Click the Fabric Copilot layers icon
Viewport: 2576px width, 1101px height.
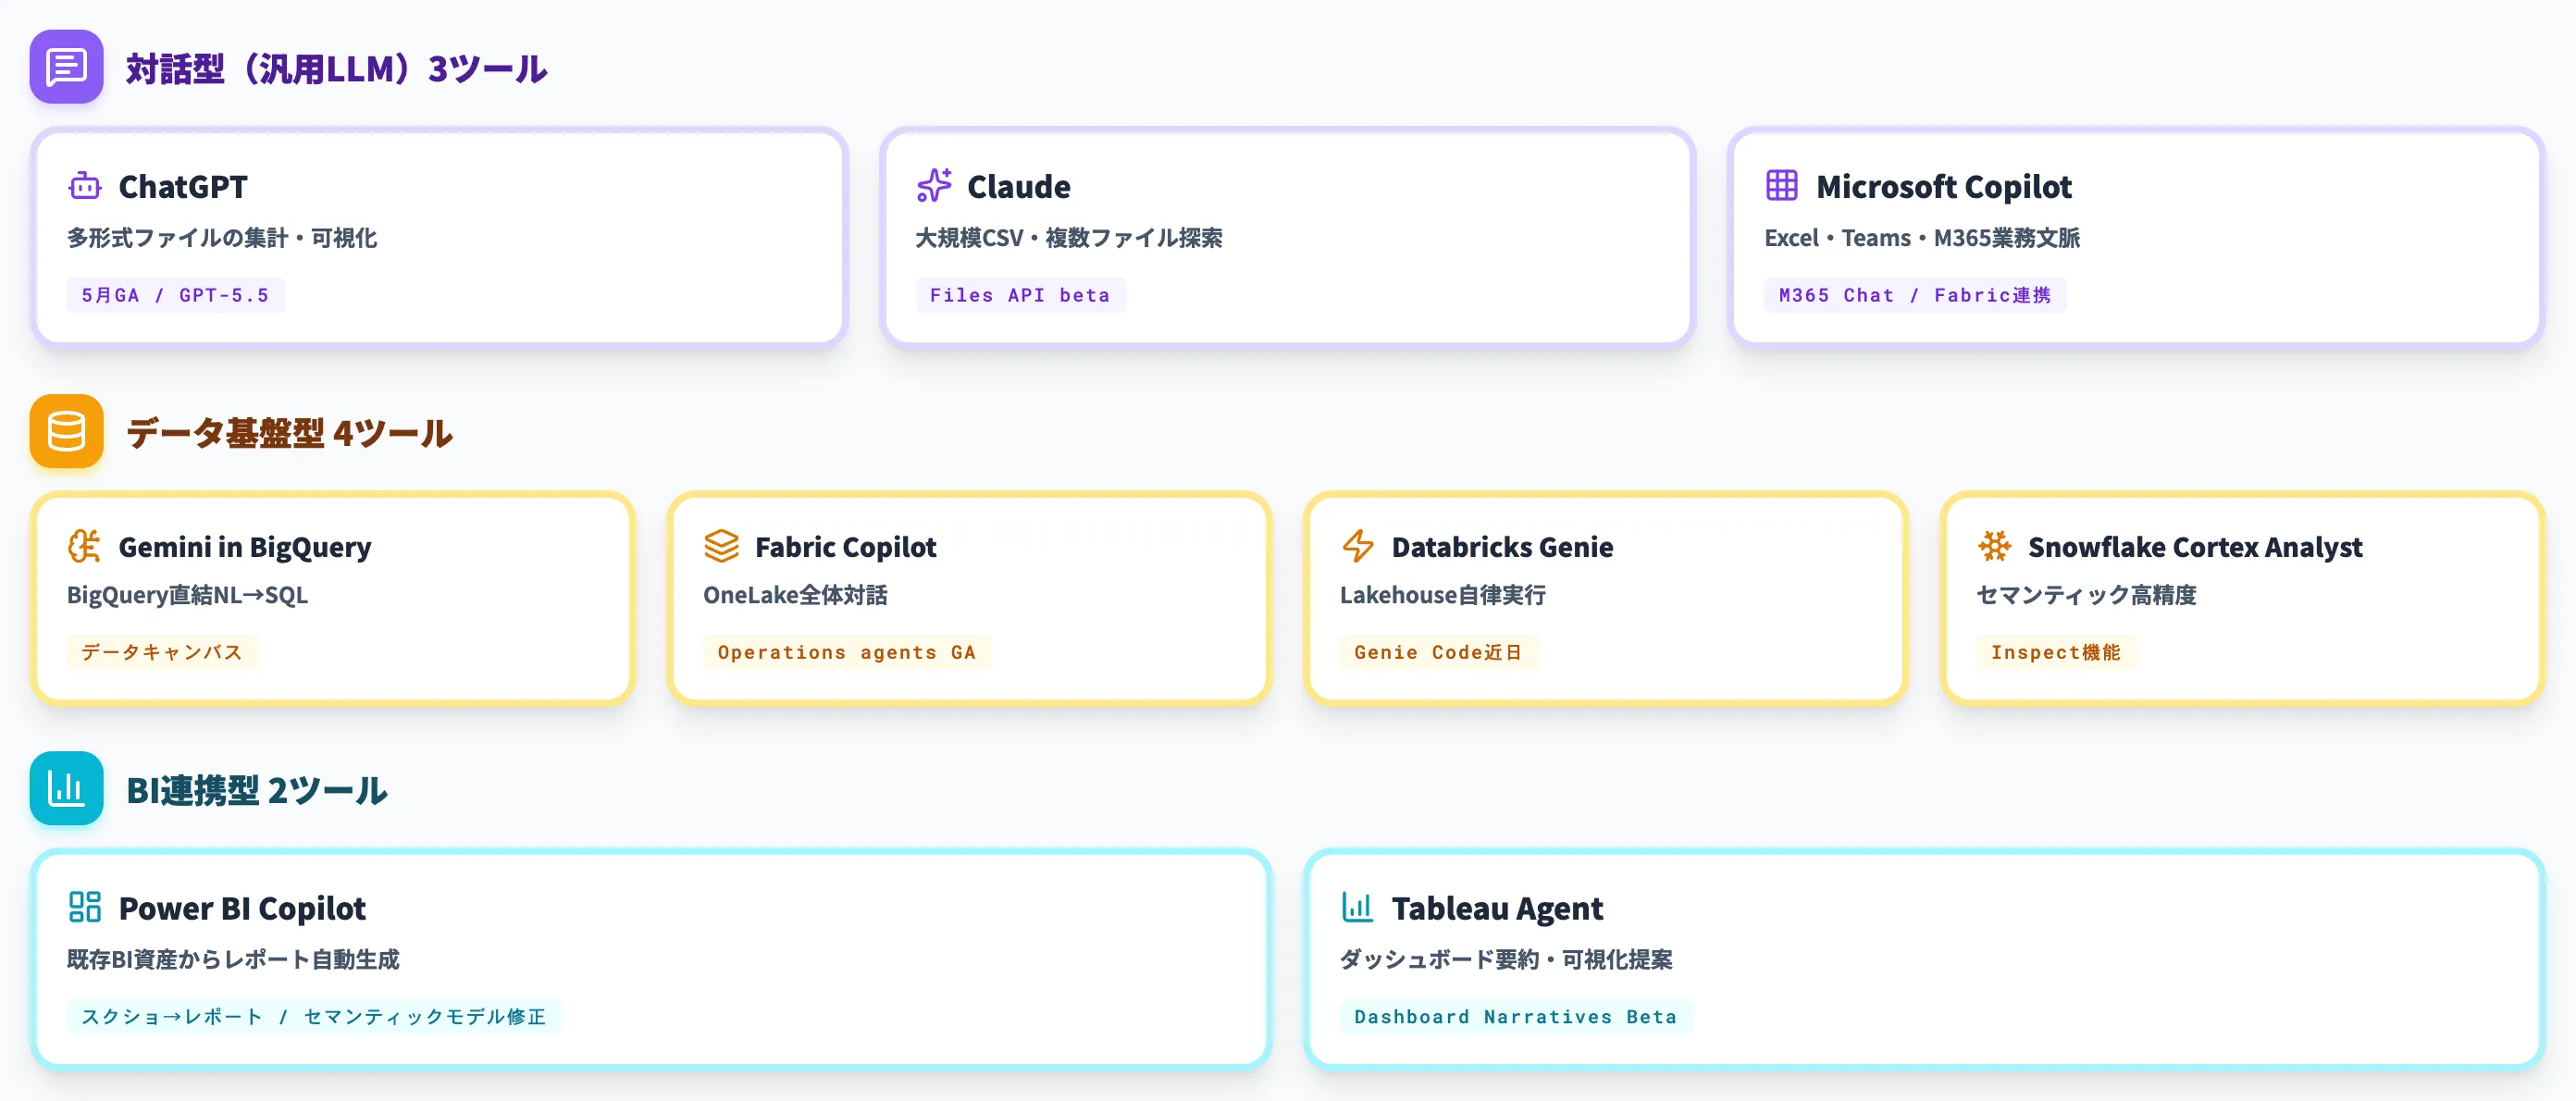tap(721, 546)
